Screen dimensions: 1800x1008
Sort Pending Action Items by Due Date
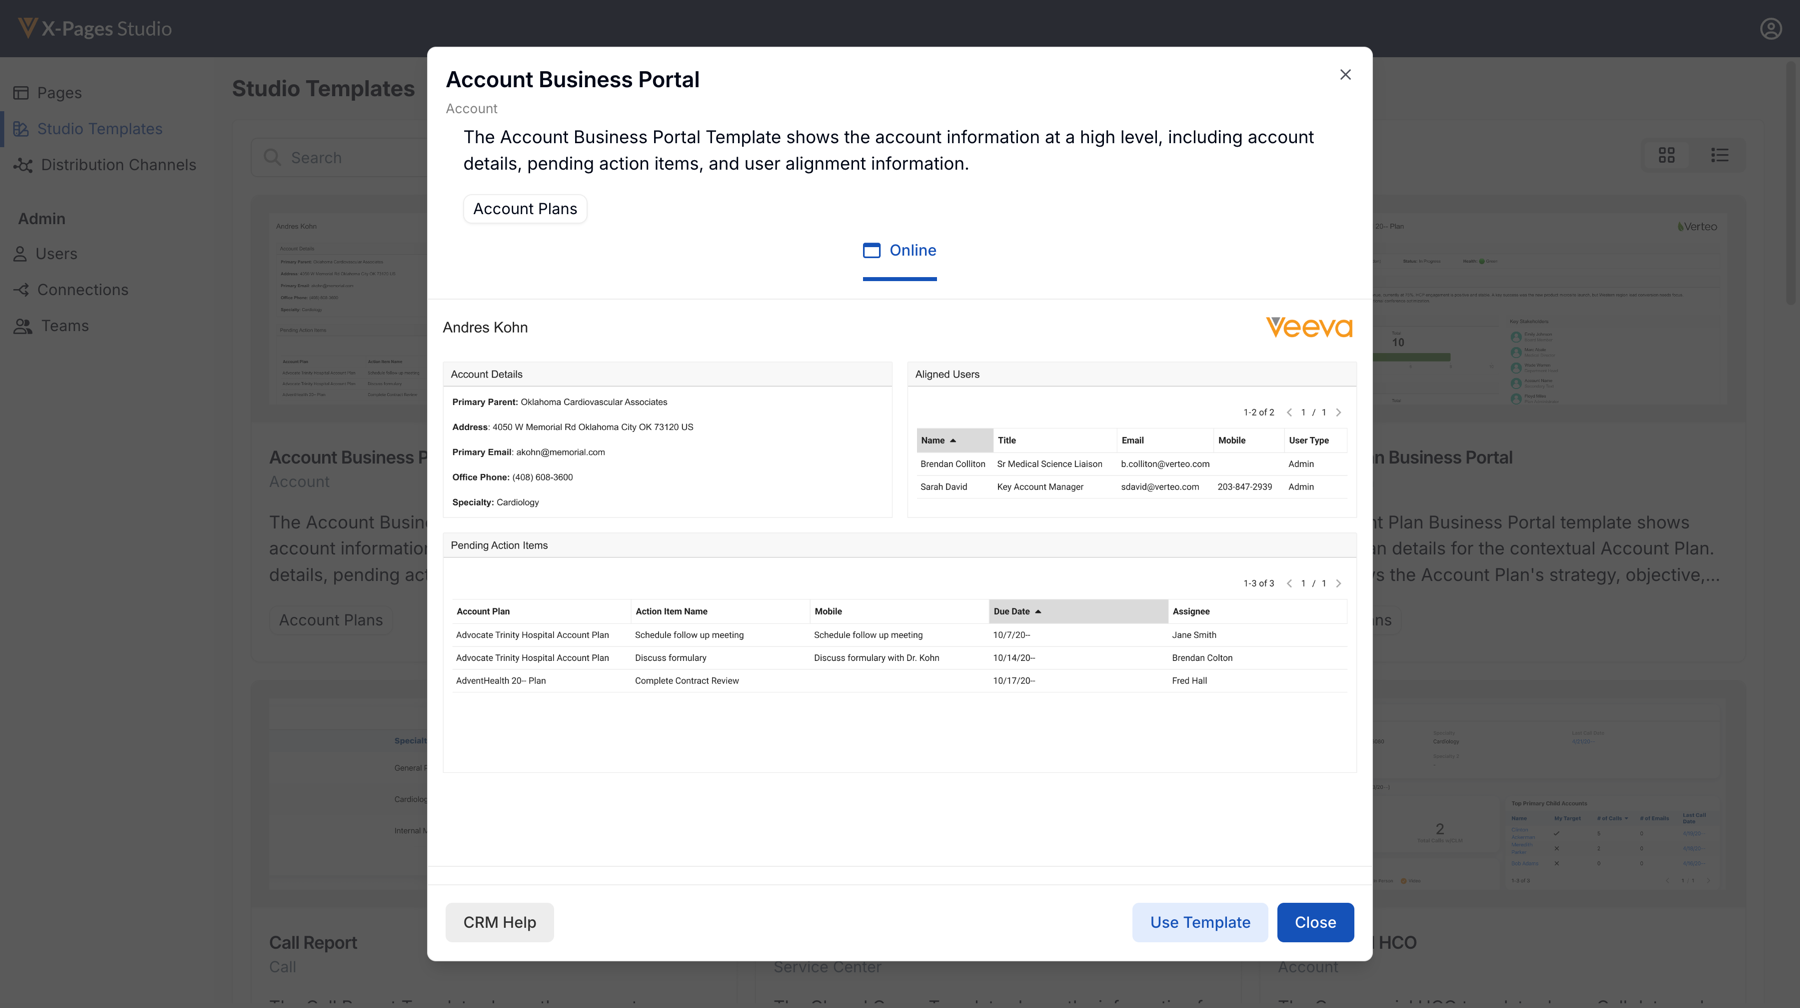click(1077, 611)
